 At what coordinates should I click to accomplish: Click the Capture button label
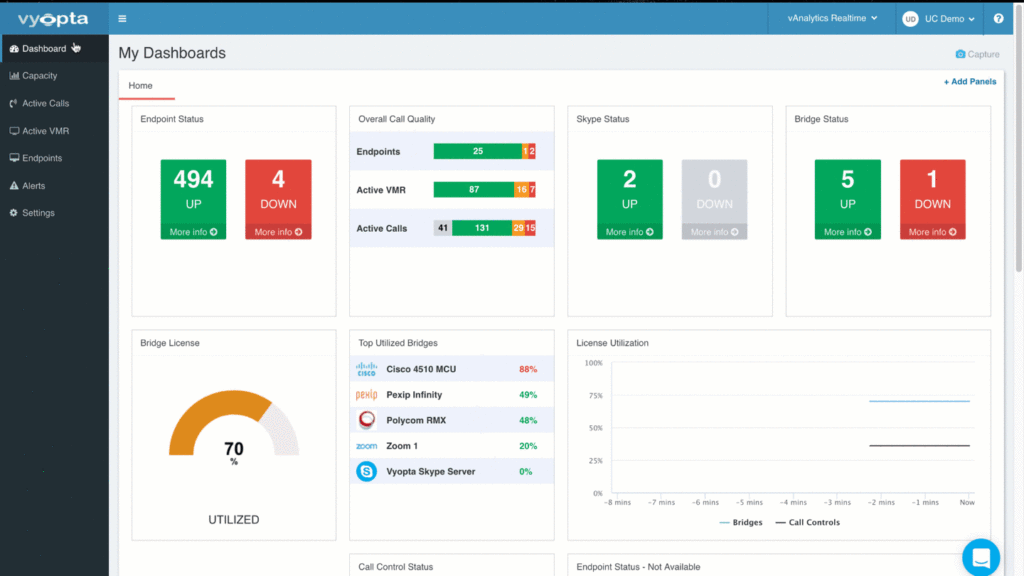click(984, 54)
